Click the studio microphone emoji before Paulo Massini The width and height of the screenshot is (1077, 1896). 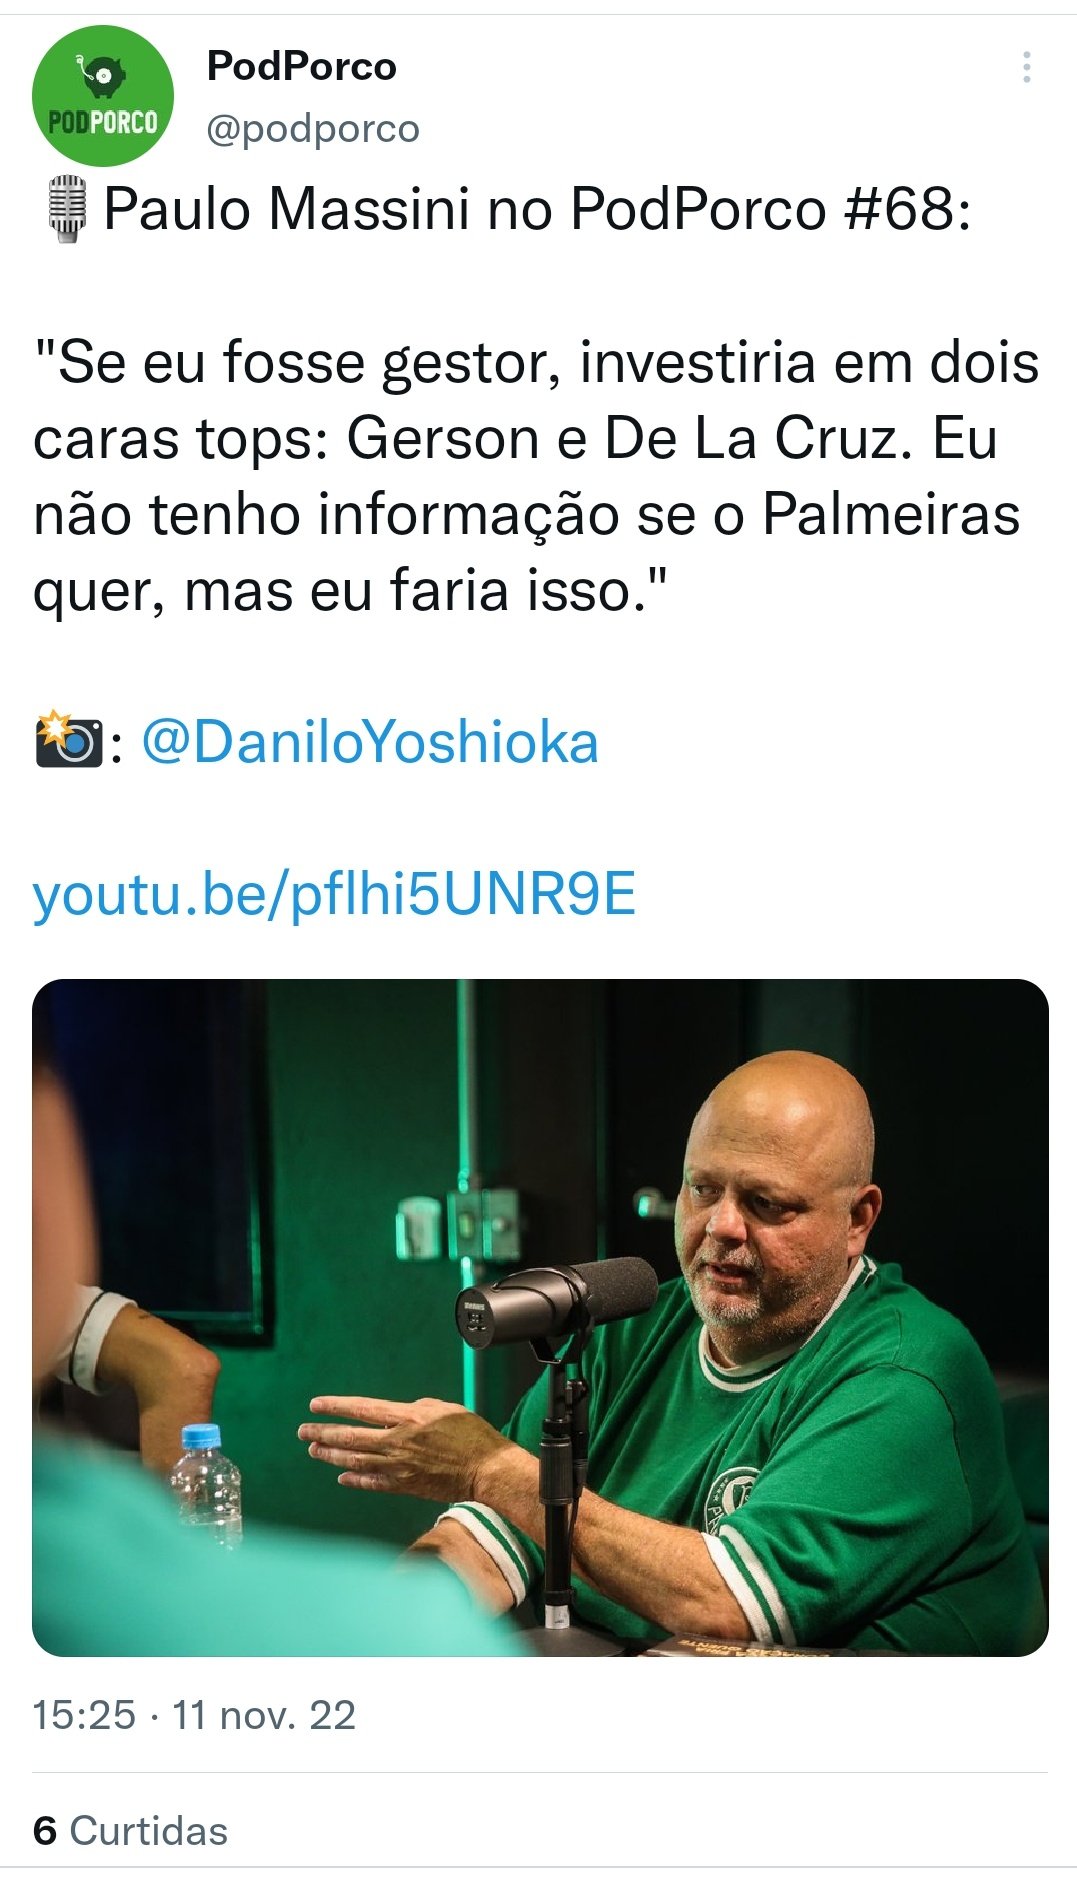(68, 209)
